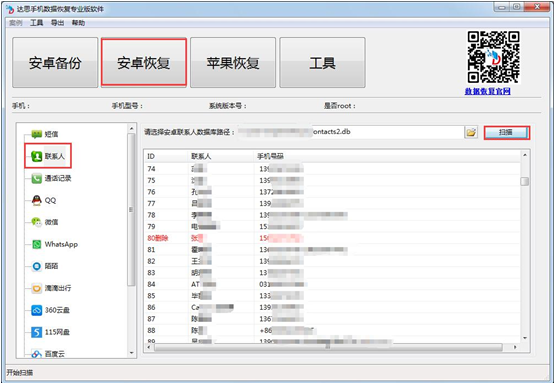554x383 pixels.
Task: Click the 安卓恢复 button
Action: coord(144,63)
